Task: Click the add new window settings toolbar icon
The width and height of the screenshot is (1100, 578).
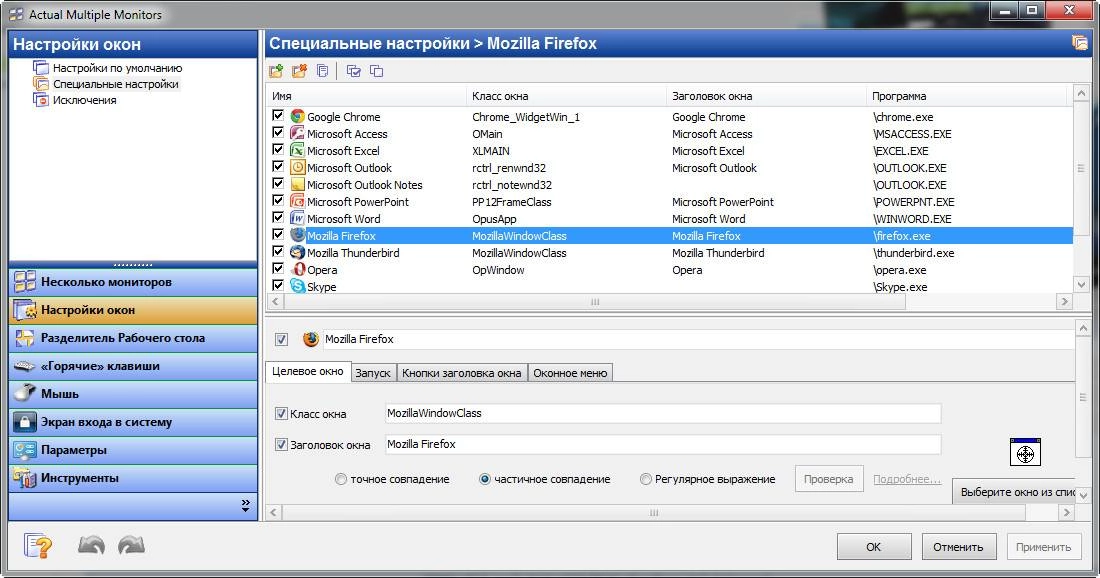Action: (276, 71)
